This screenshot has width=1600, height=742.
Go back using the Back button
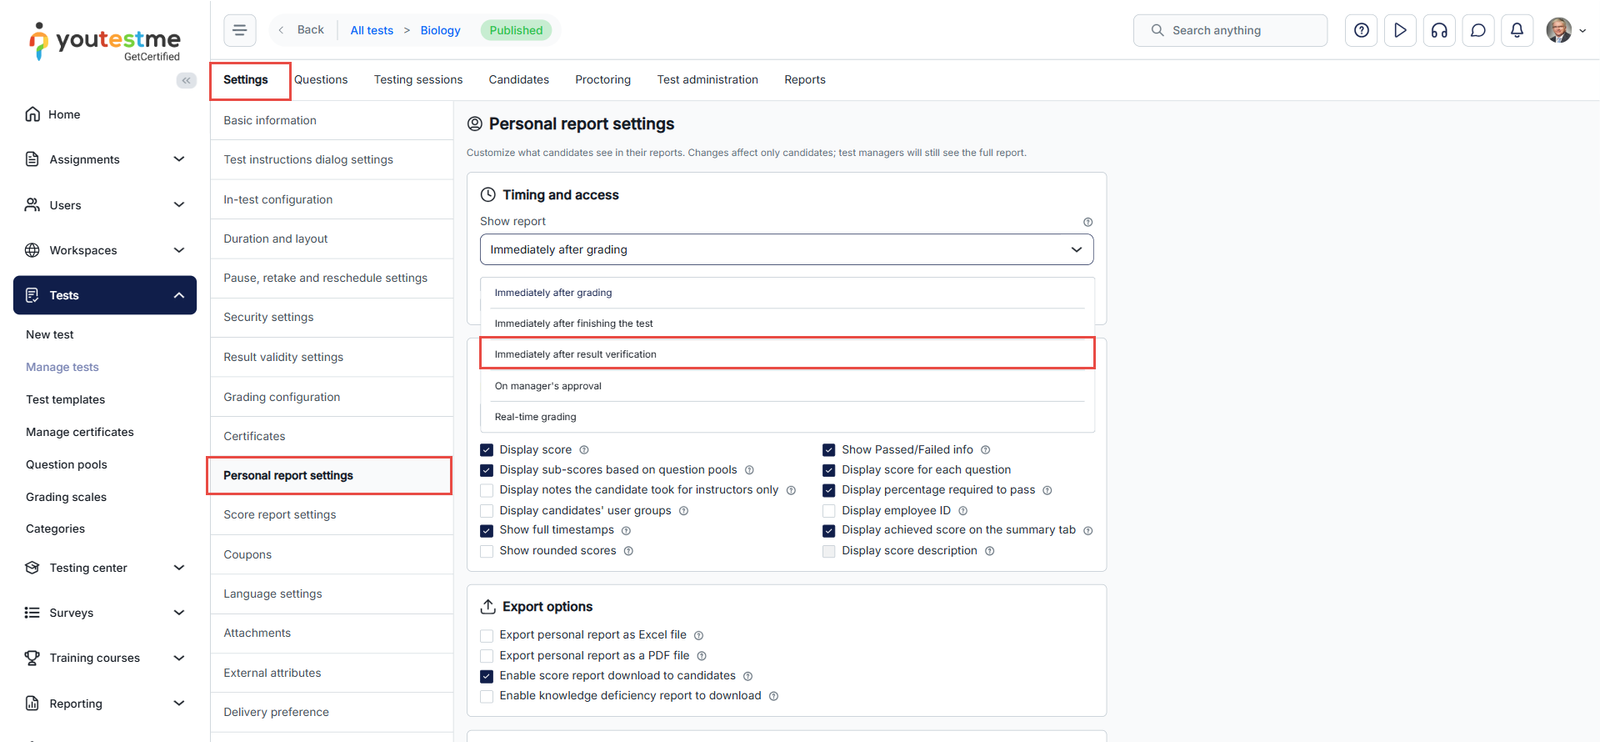(x=302, y=30)
